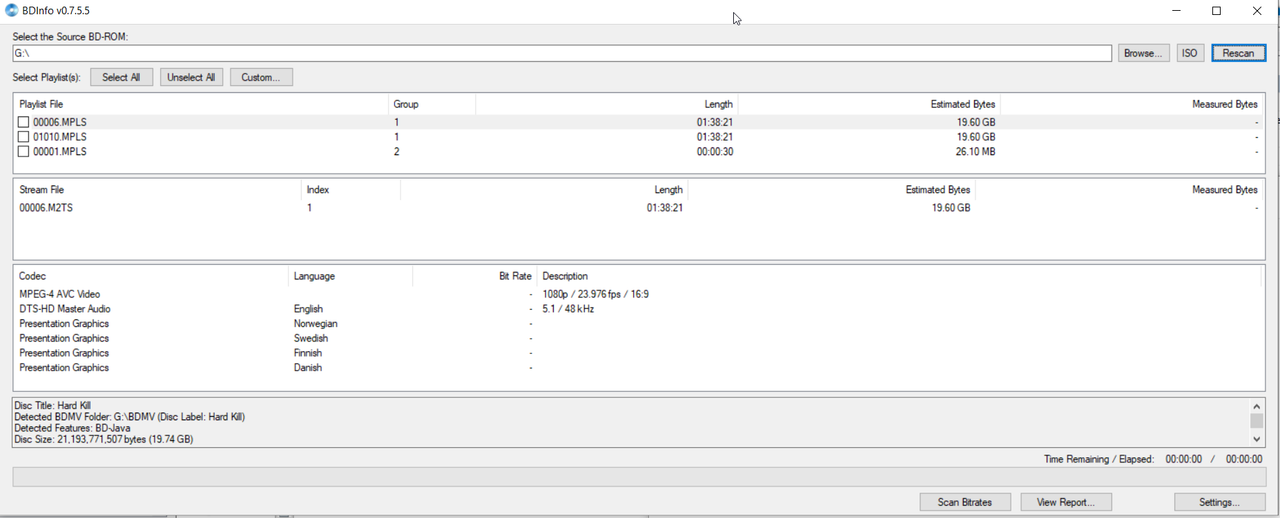Viewport: 1280px width, 518px height.
Task: Select the 00001.MPLS playlist name
Action: click(x=60, y=152)
